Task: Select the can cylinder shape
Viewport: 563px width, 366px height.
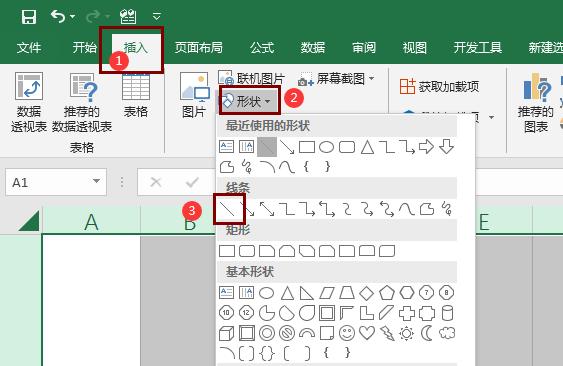Action: tap(447, 313)
